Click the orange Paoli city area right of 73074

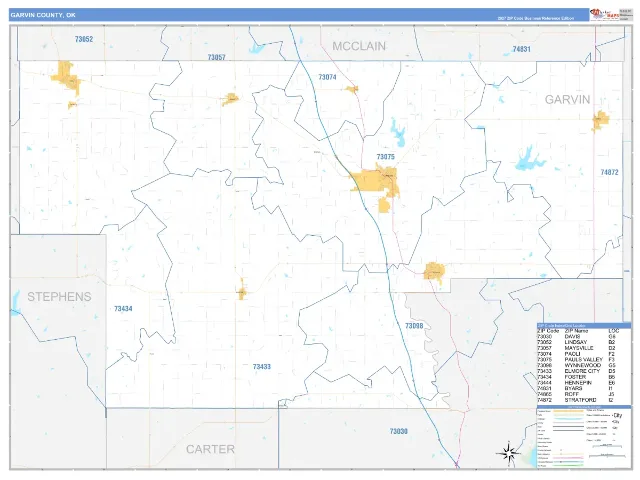tap(351, 89)
